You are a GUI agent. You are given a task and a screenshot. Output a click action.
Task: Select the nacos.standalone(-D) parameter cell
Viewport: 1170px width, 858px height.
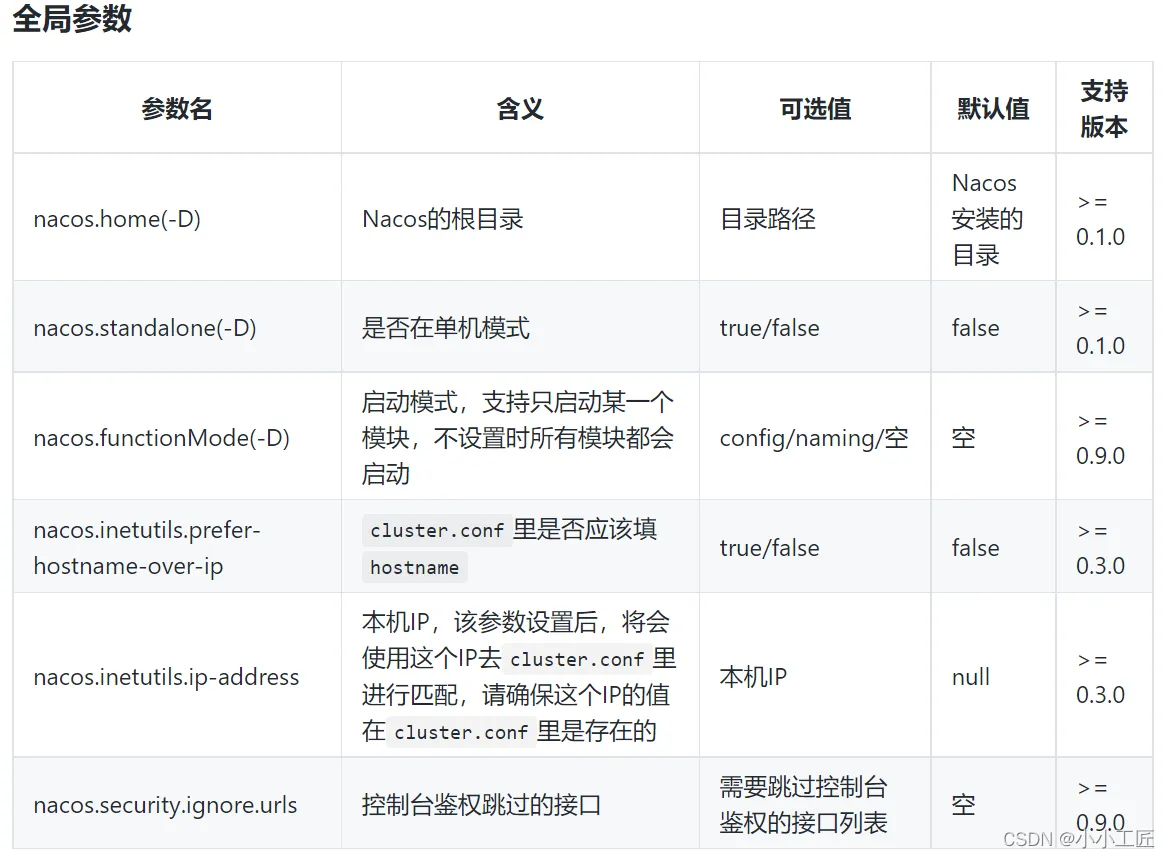145,328
